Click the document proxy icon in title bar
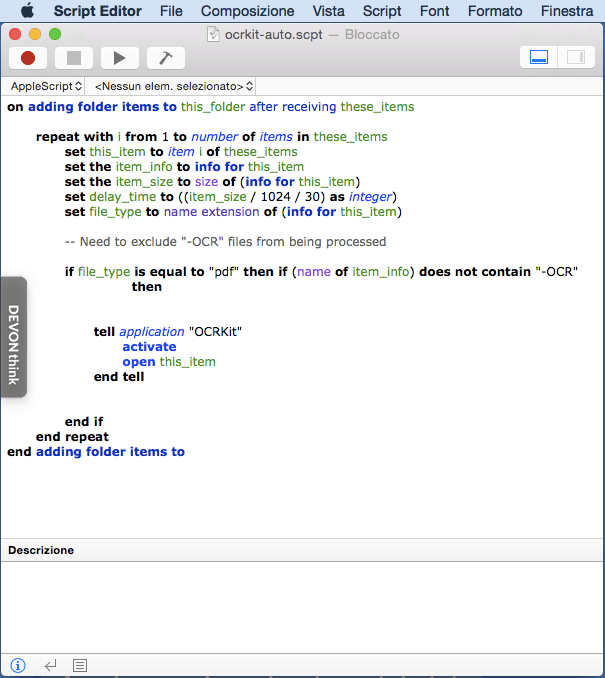This screenshot has height=678, width=605. 213,34
